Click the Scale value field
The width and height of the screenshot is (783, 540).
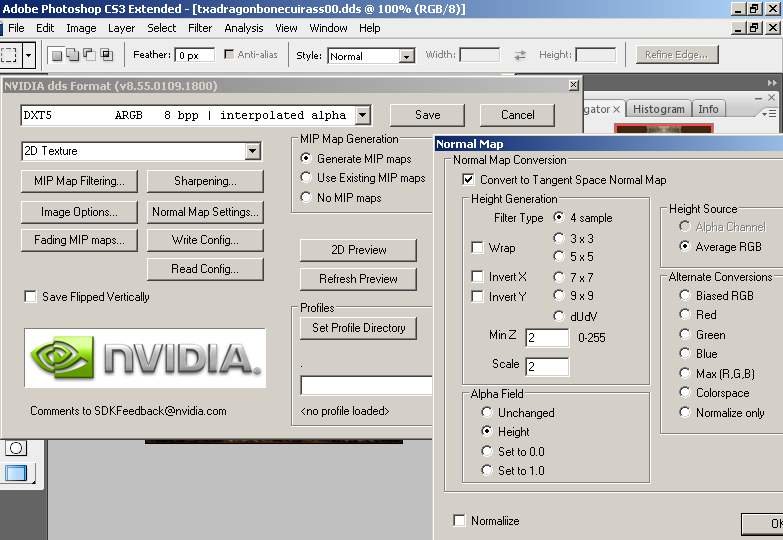(547, 367)
